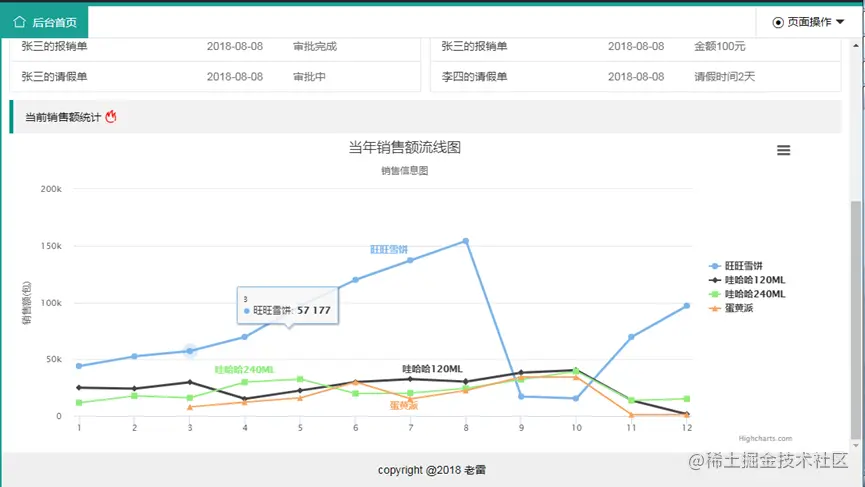The image size is (865, 487).
Task: Click the y-axis title 销售额(包)
Action: 26,303
